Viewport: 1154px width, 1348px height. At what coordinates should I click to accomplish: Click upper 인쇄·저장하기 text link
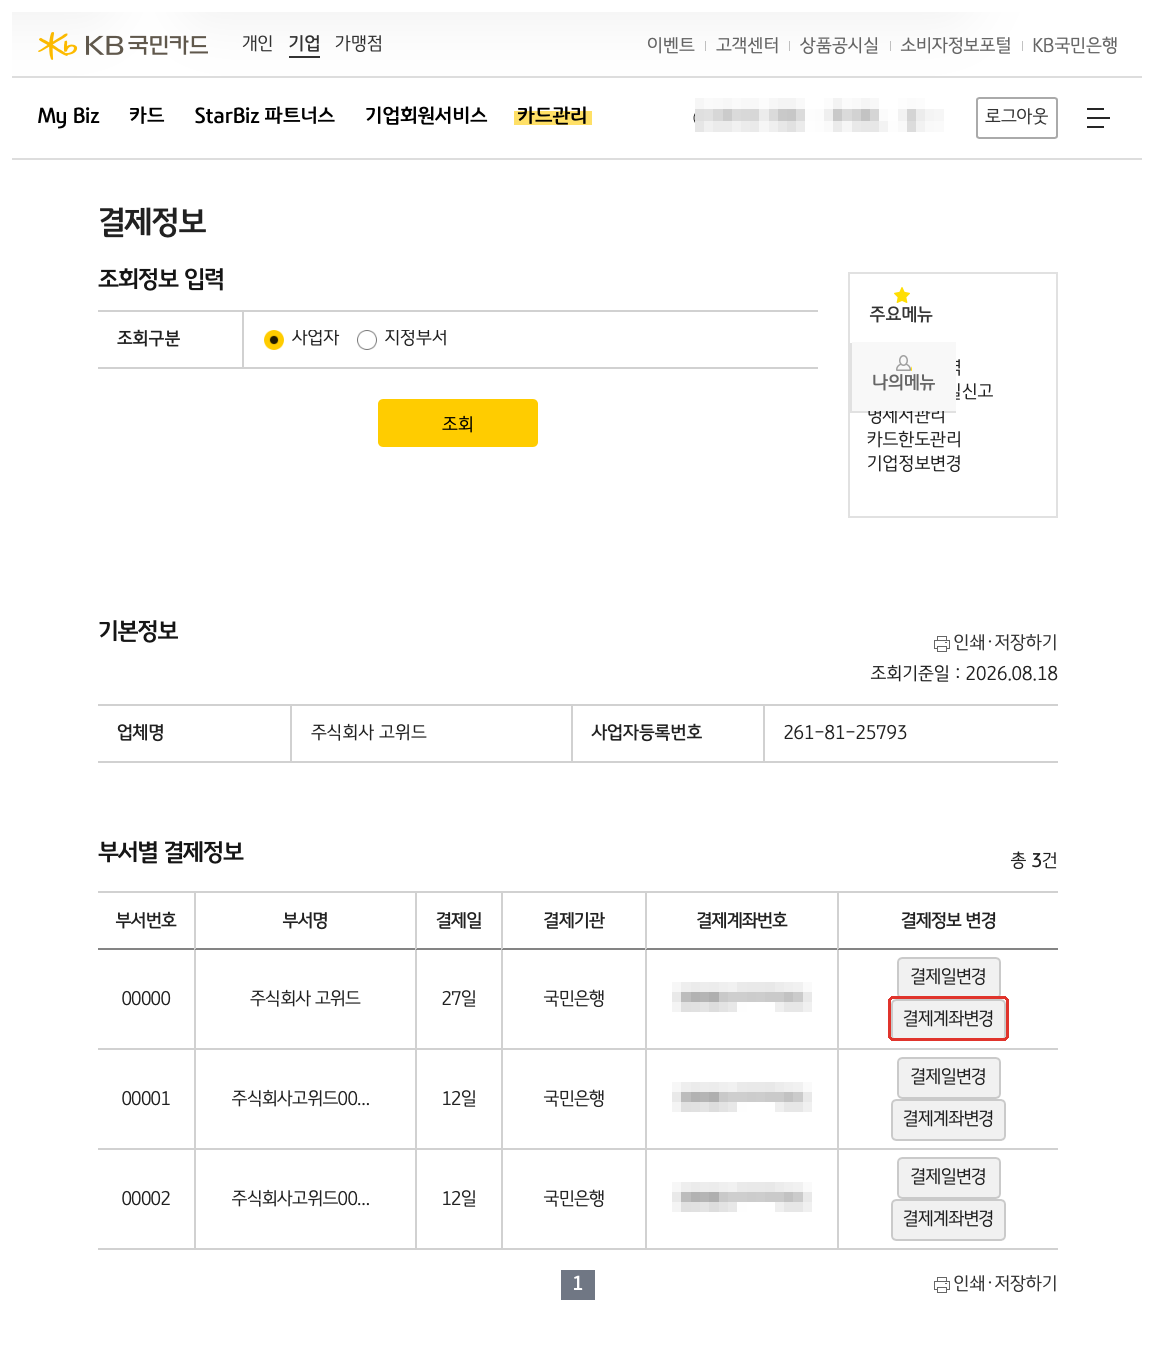[1005, 642]
